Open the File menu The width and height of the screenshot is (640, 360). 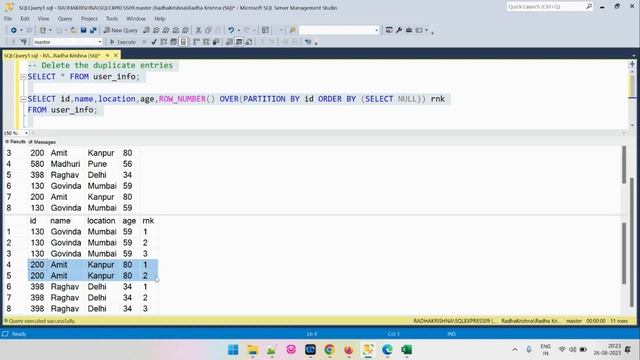pos(8,19)
